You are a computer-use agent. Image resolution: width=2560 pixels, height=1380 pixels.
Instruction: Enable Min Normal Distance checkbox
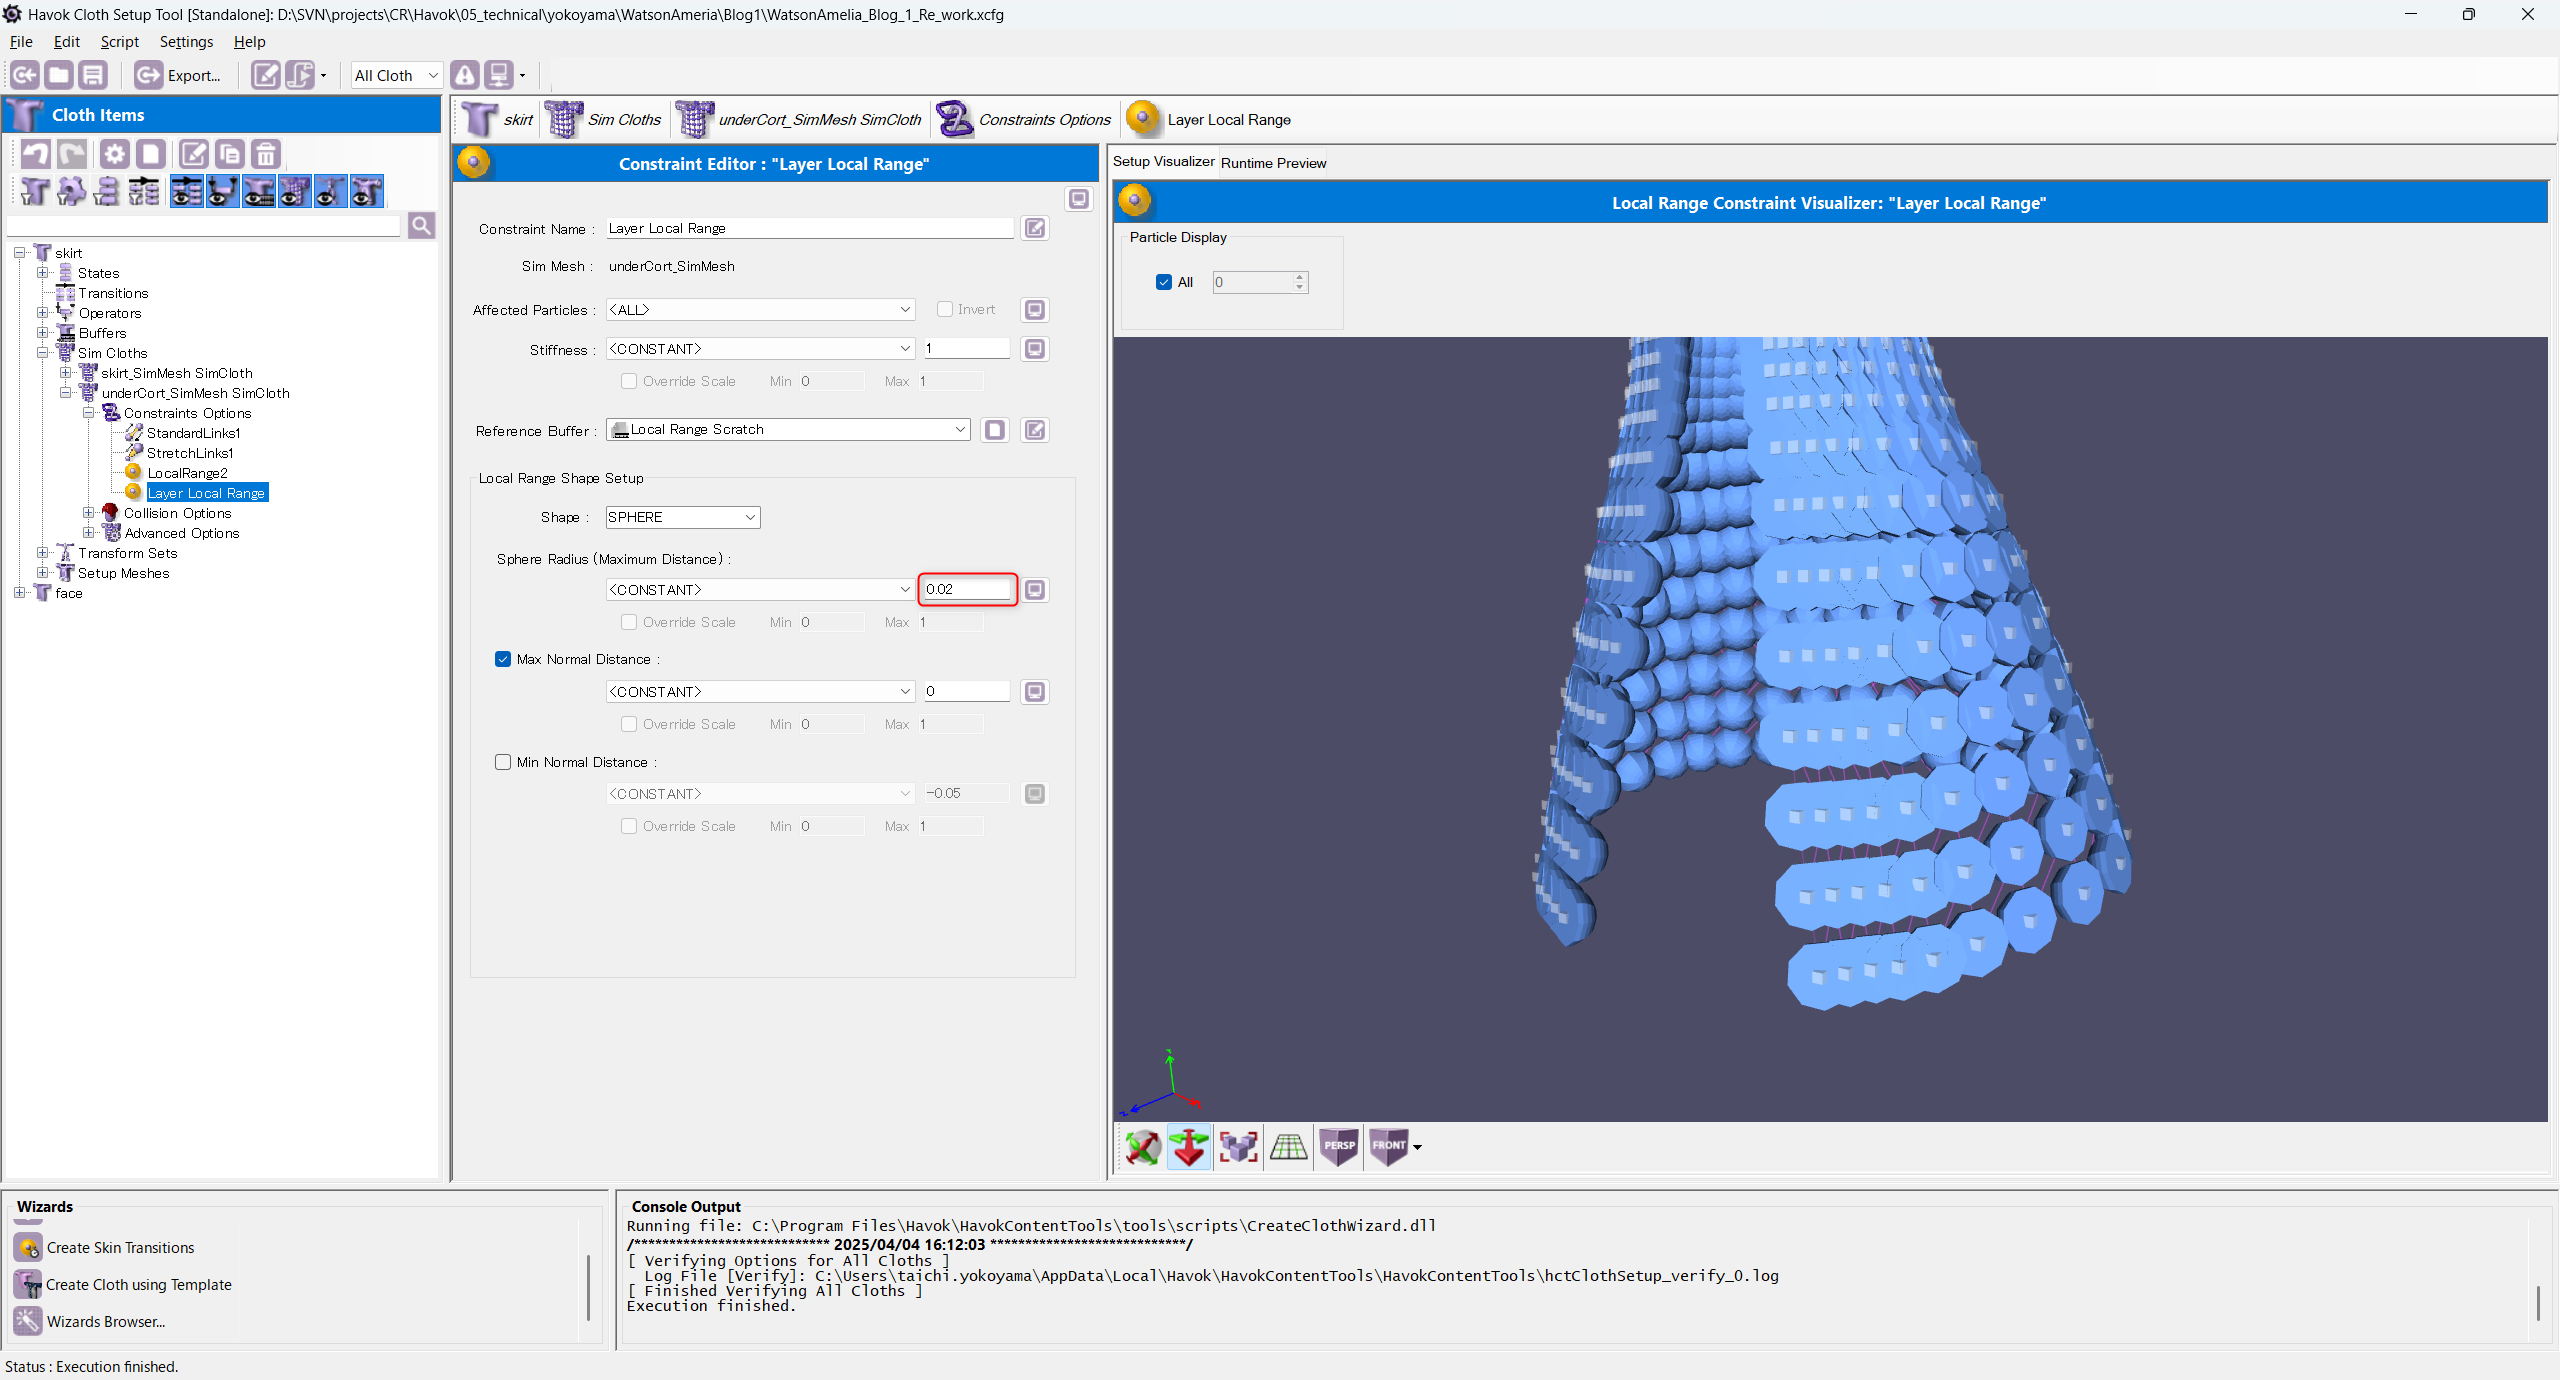pyautogui.click(x=503, y=762)
